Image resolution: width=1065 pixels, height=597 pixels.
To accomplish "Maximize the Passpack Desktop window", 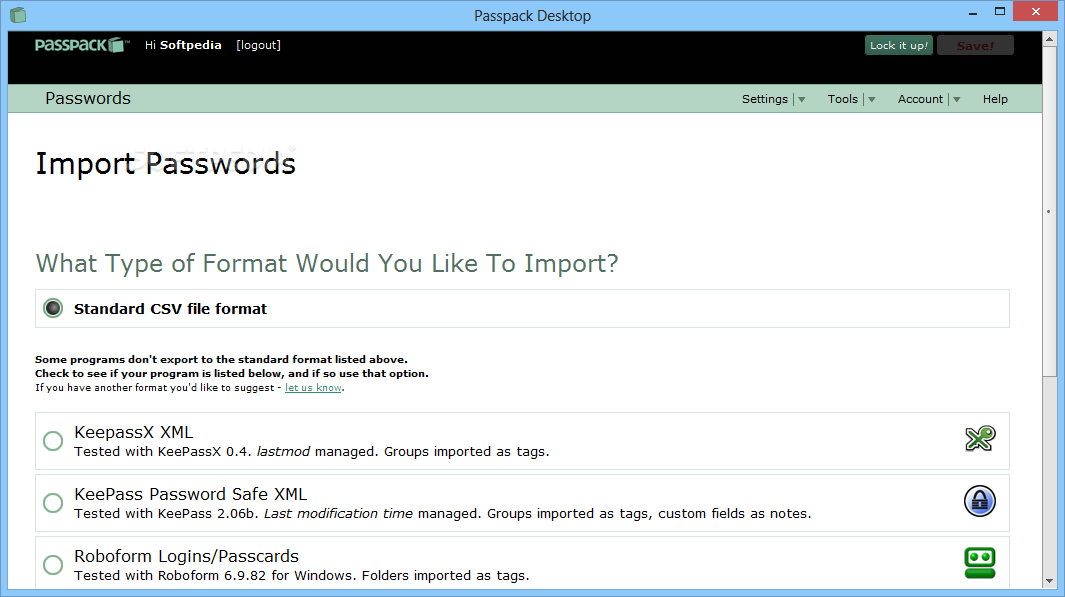I will click(1000, 12).
